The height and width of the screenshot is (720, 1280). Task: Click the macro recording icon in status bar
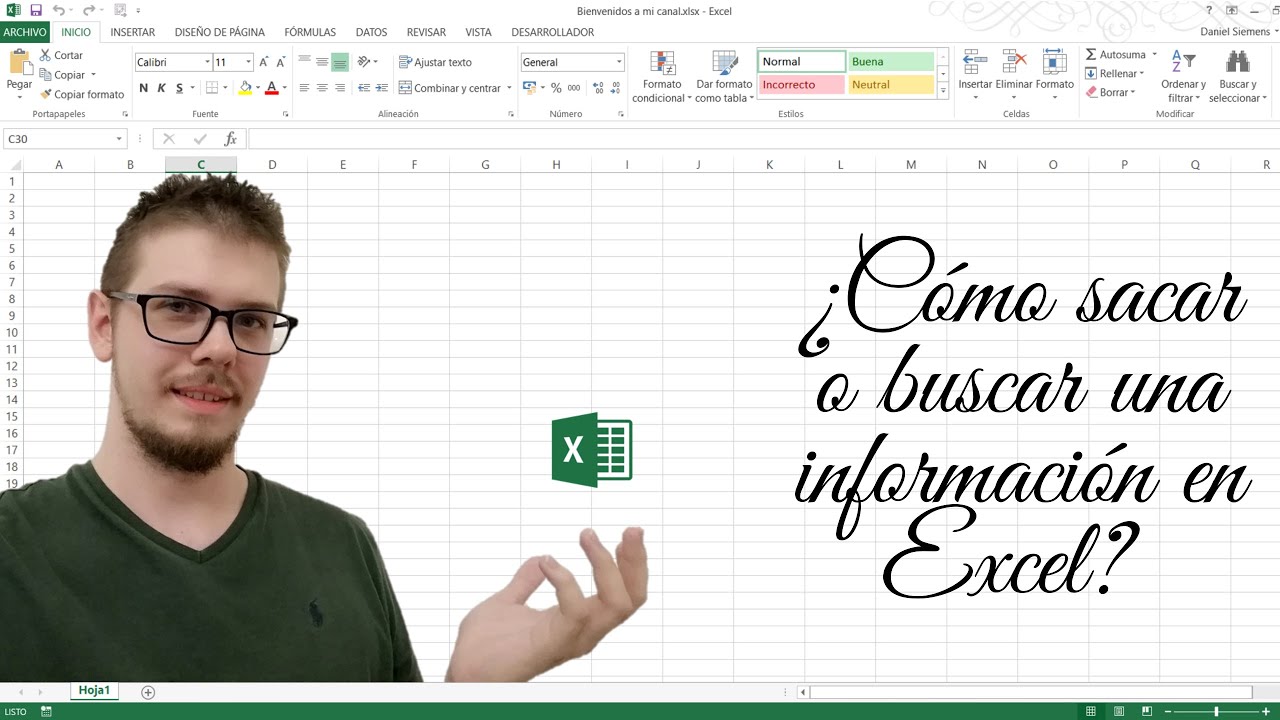click(46, 711)
